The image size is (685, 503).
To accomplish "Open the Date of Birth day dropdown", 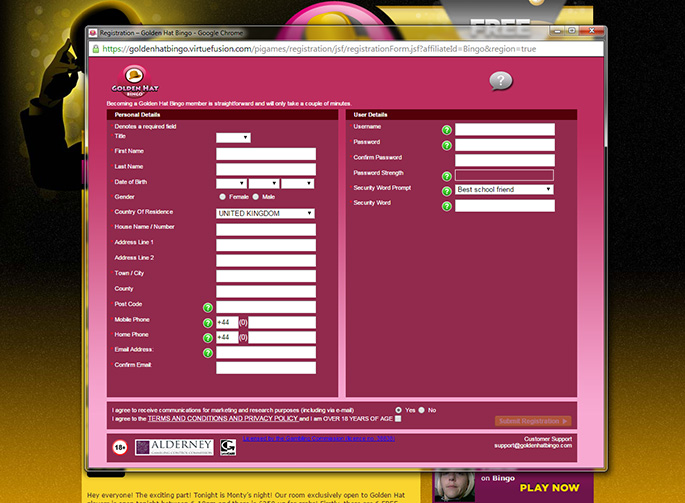I will 231,184.
